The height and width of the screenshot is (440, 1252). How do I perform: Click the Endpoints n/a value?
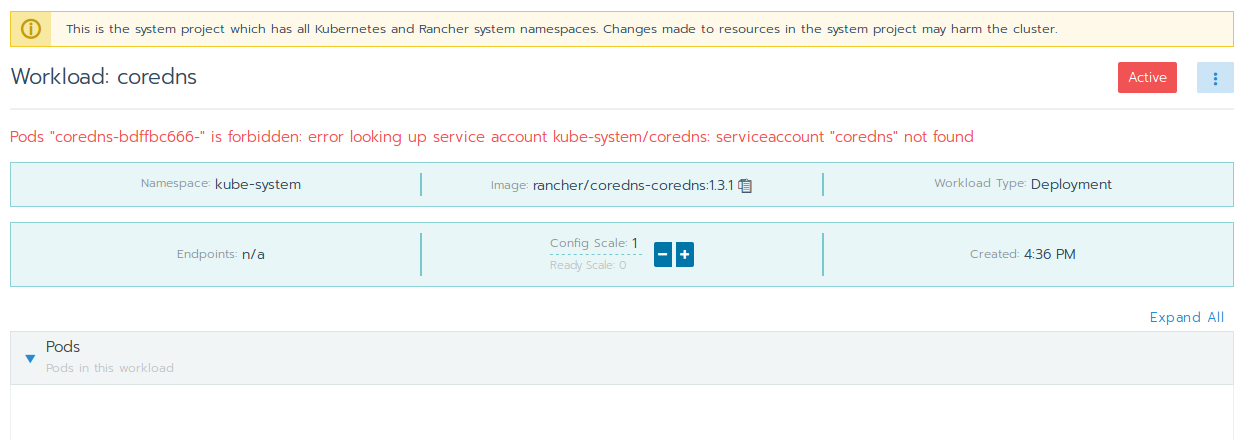[x=253, y=254]
